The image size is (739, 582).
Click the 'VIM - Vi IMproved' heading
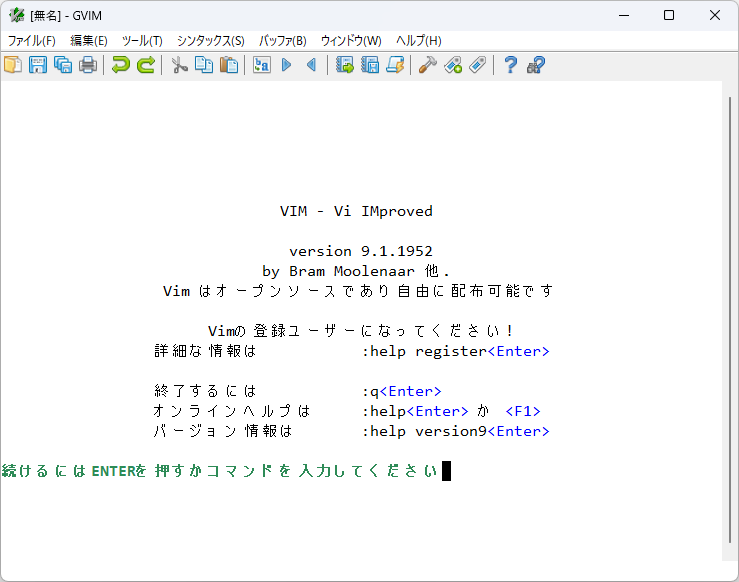click(356, 211)
